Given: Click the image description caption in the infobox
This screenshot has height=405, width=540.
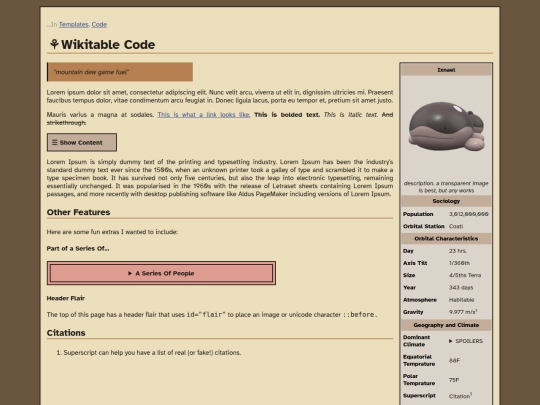Looking at the screenshot, I should click(x=446, y=187).
